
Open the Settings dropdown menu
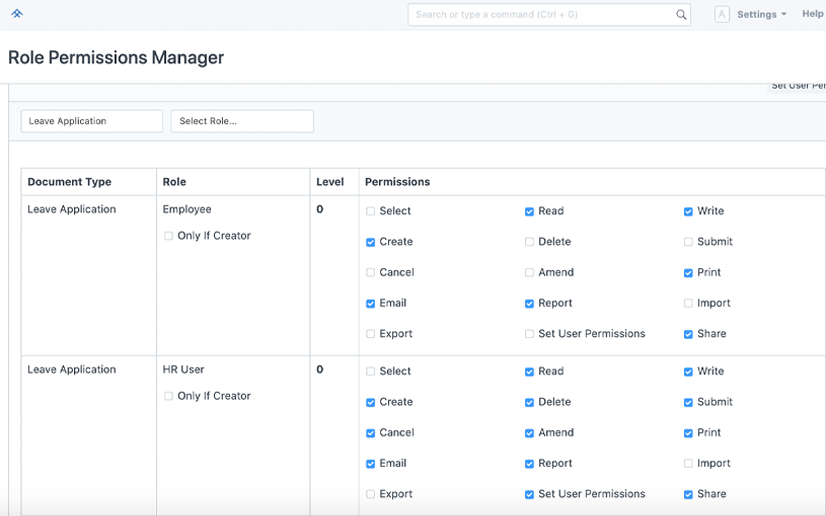[x=761, y=15]
